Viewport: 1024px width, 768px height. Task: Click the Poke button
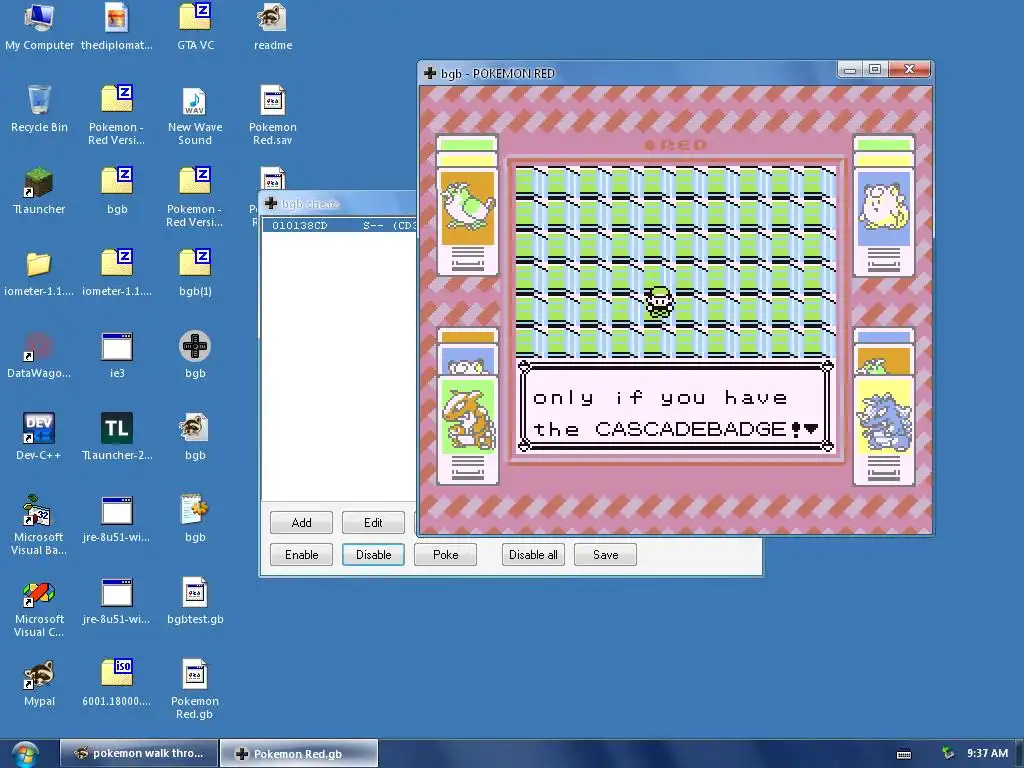[445, 554]
